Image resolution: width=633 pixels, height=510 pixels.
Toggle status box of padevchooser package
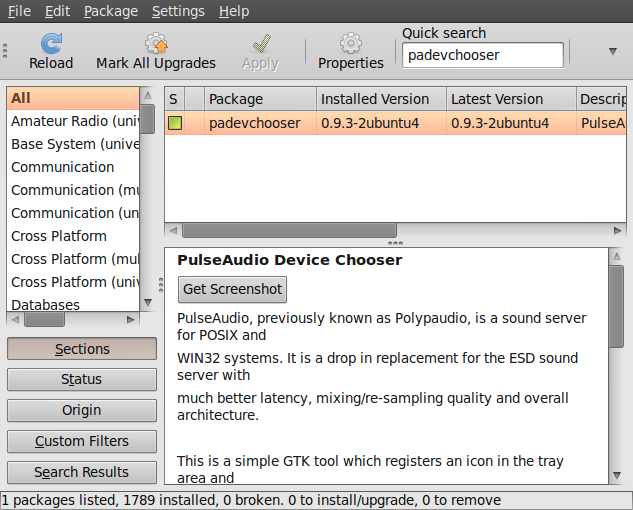click(175, 123)
